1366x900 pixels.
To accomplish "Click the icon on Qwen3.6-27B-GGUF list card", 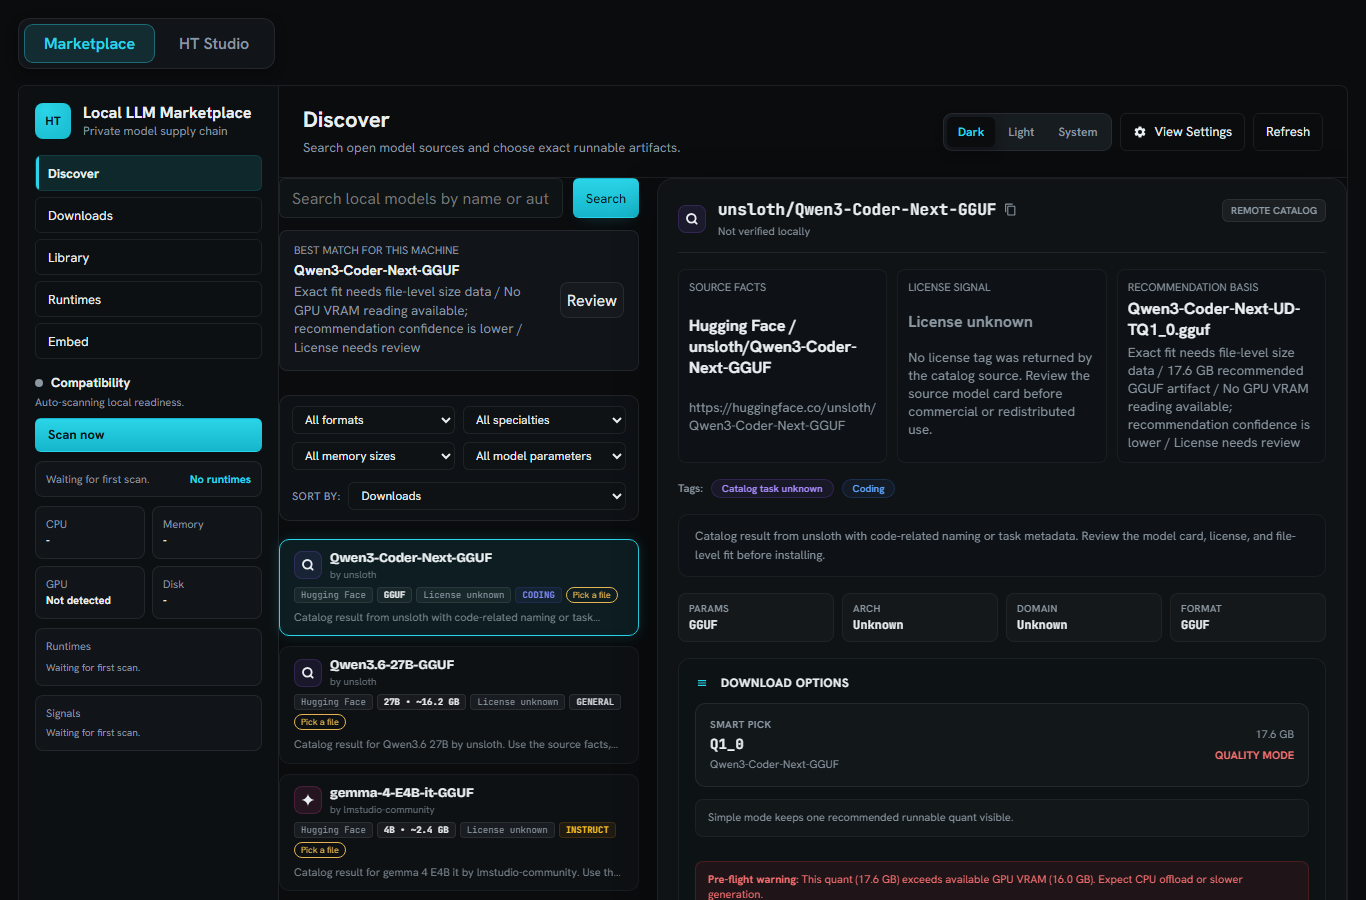I will pos(308,672).
